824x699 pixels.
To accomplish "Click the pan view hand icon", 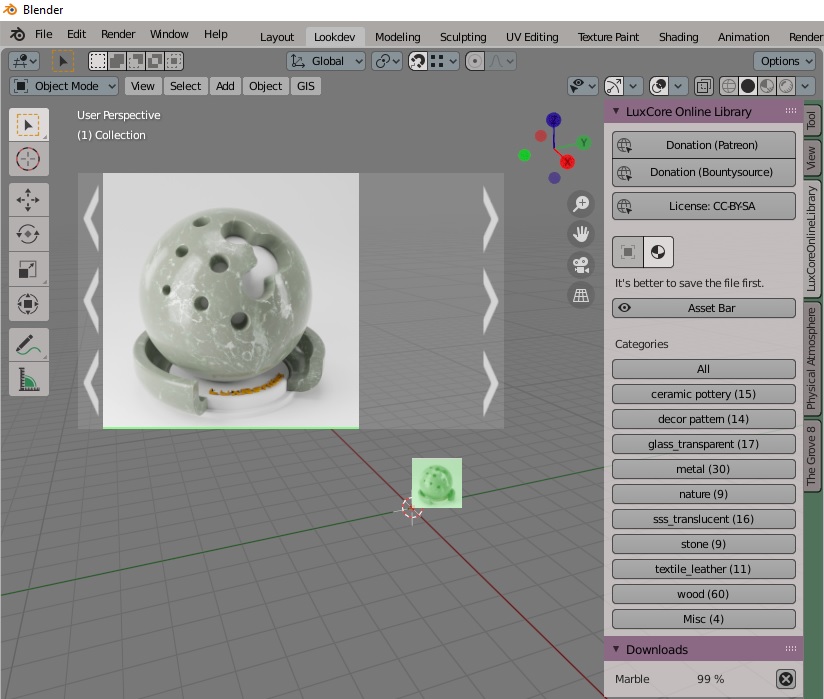I will [581, 234].
